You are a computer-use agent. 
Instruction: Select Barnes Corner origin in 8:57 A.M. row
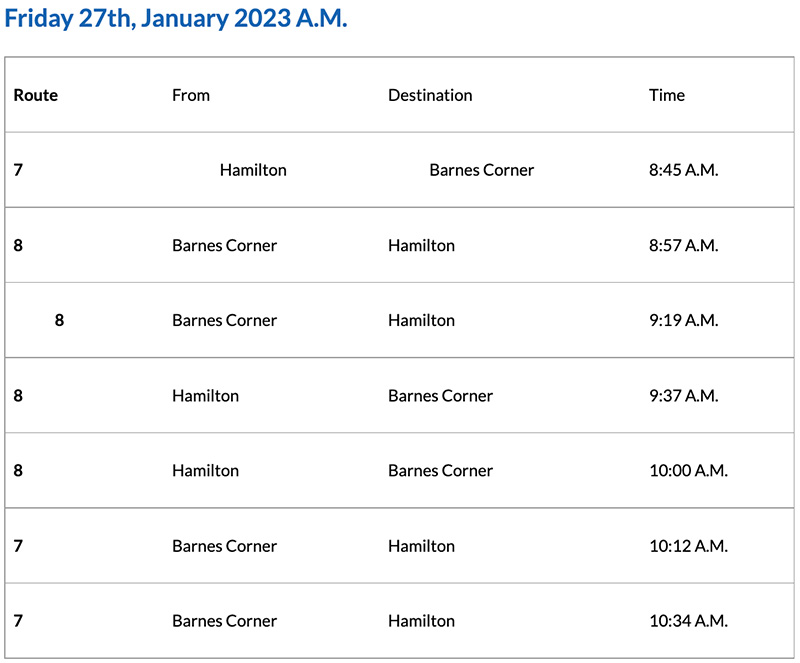point(224,245)
